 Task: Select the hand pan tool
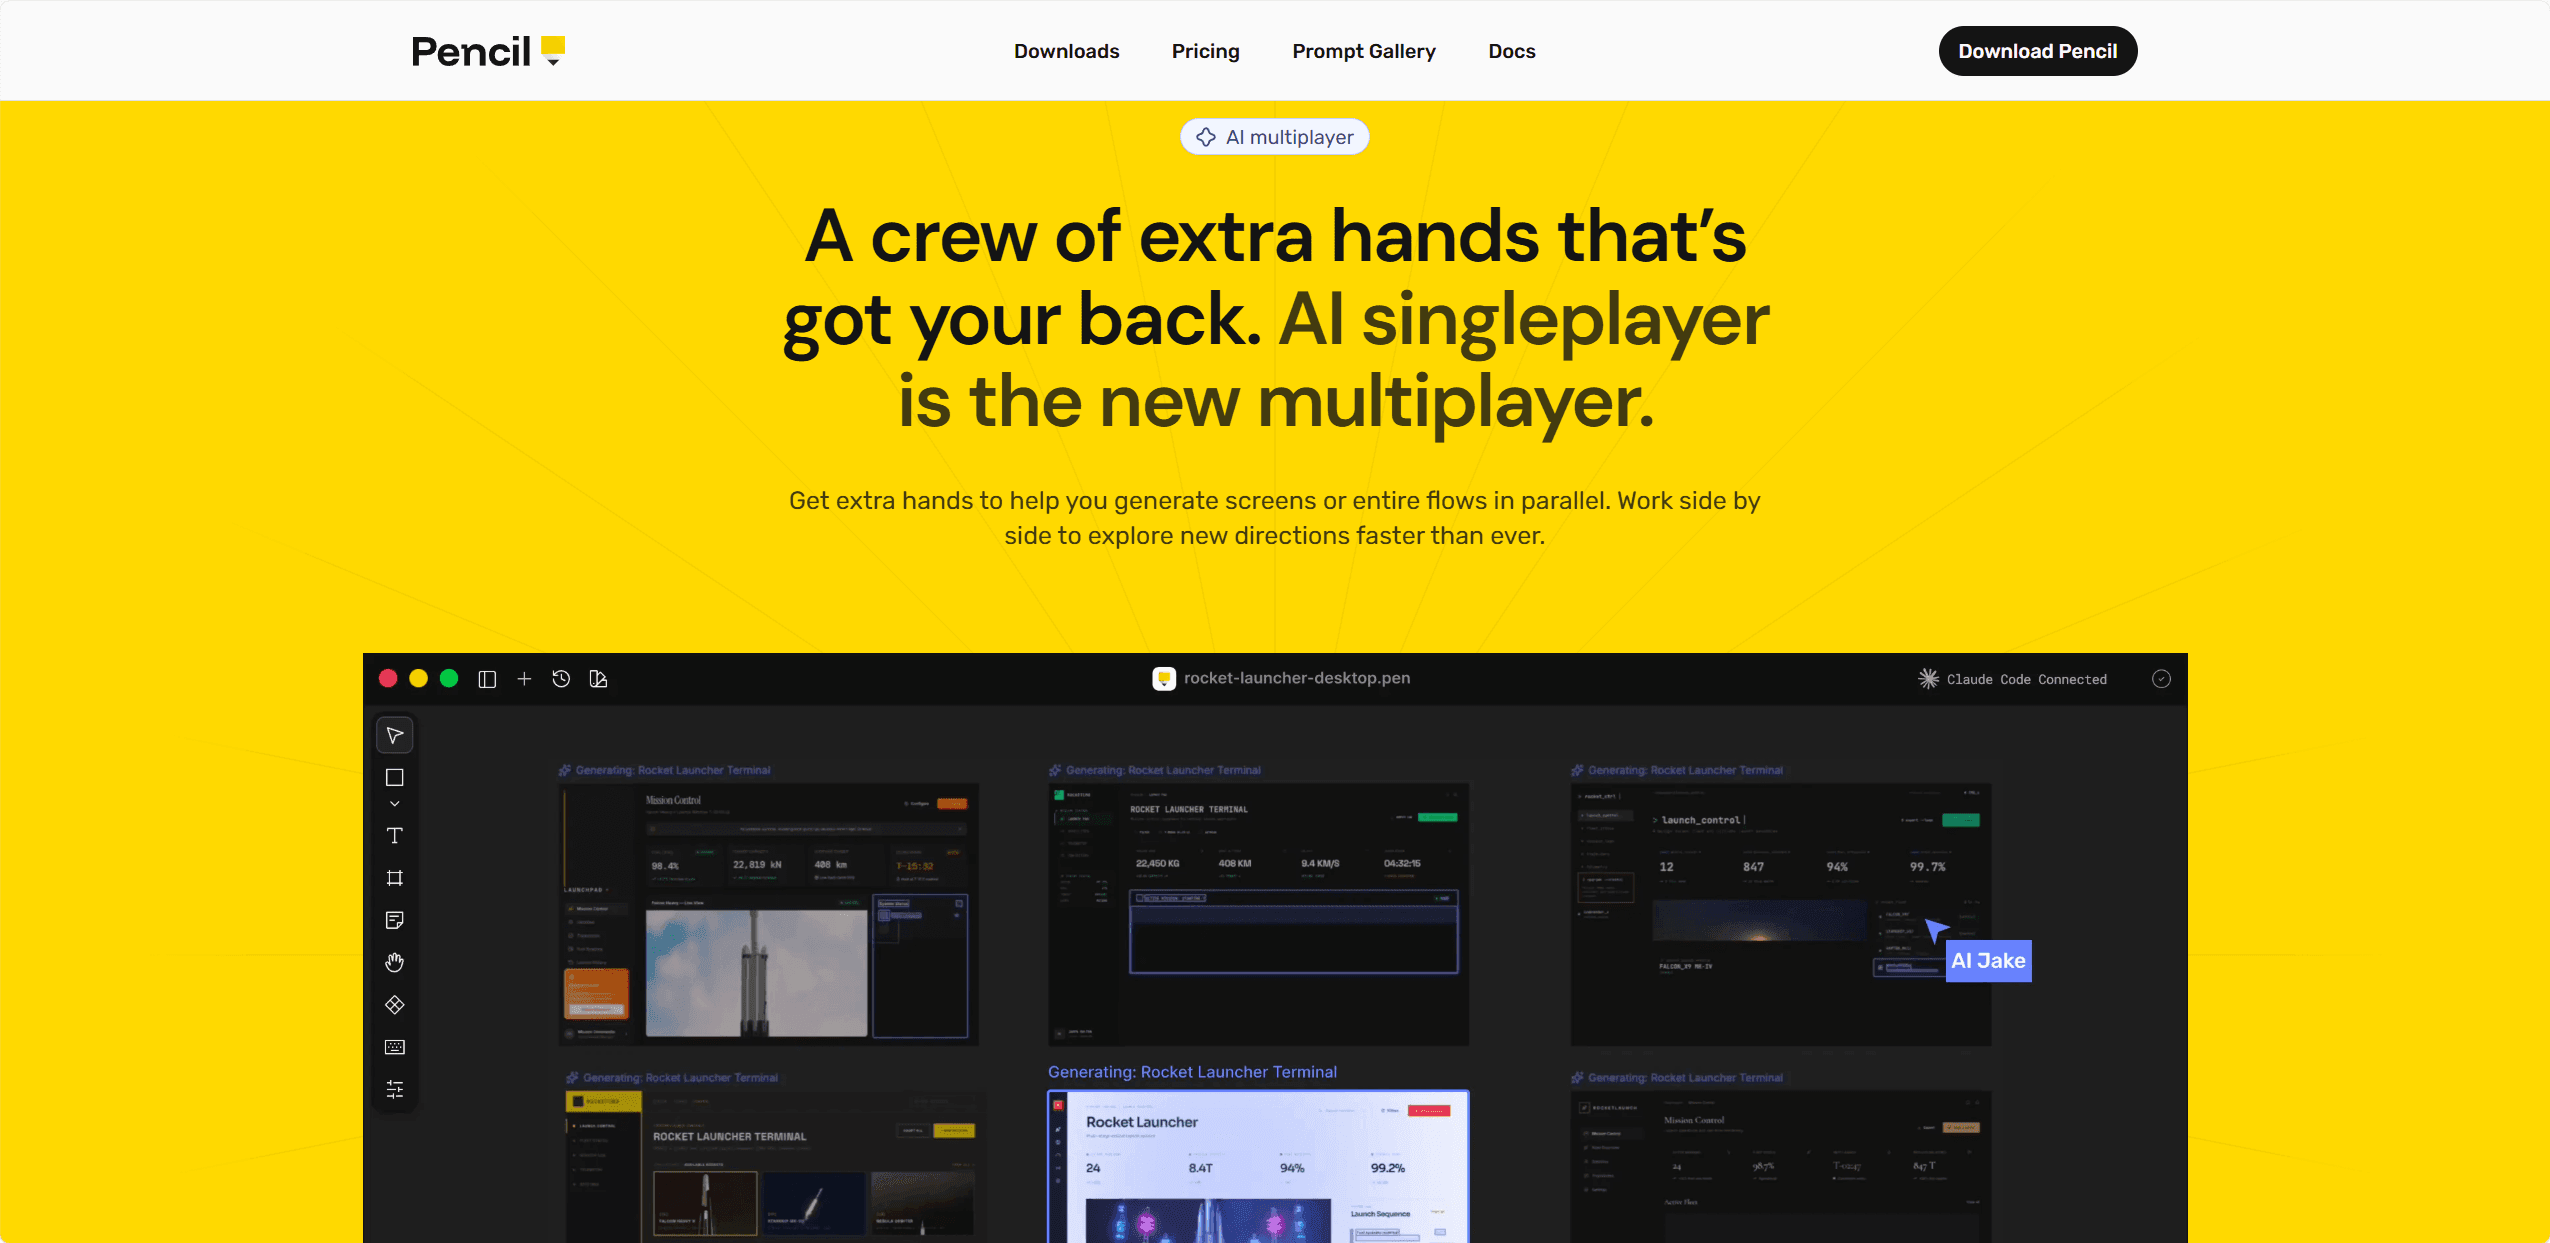tap(395, 962)
